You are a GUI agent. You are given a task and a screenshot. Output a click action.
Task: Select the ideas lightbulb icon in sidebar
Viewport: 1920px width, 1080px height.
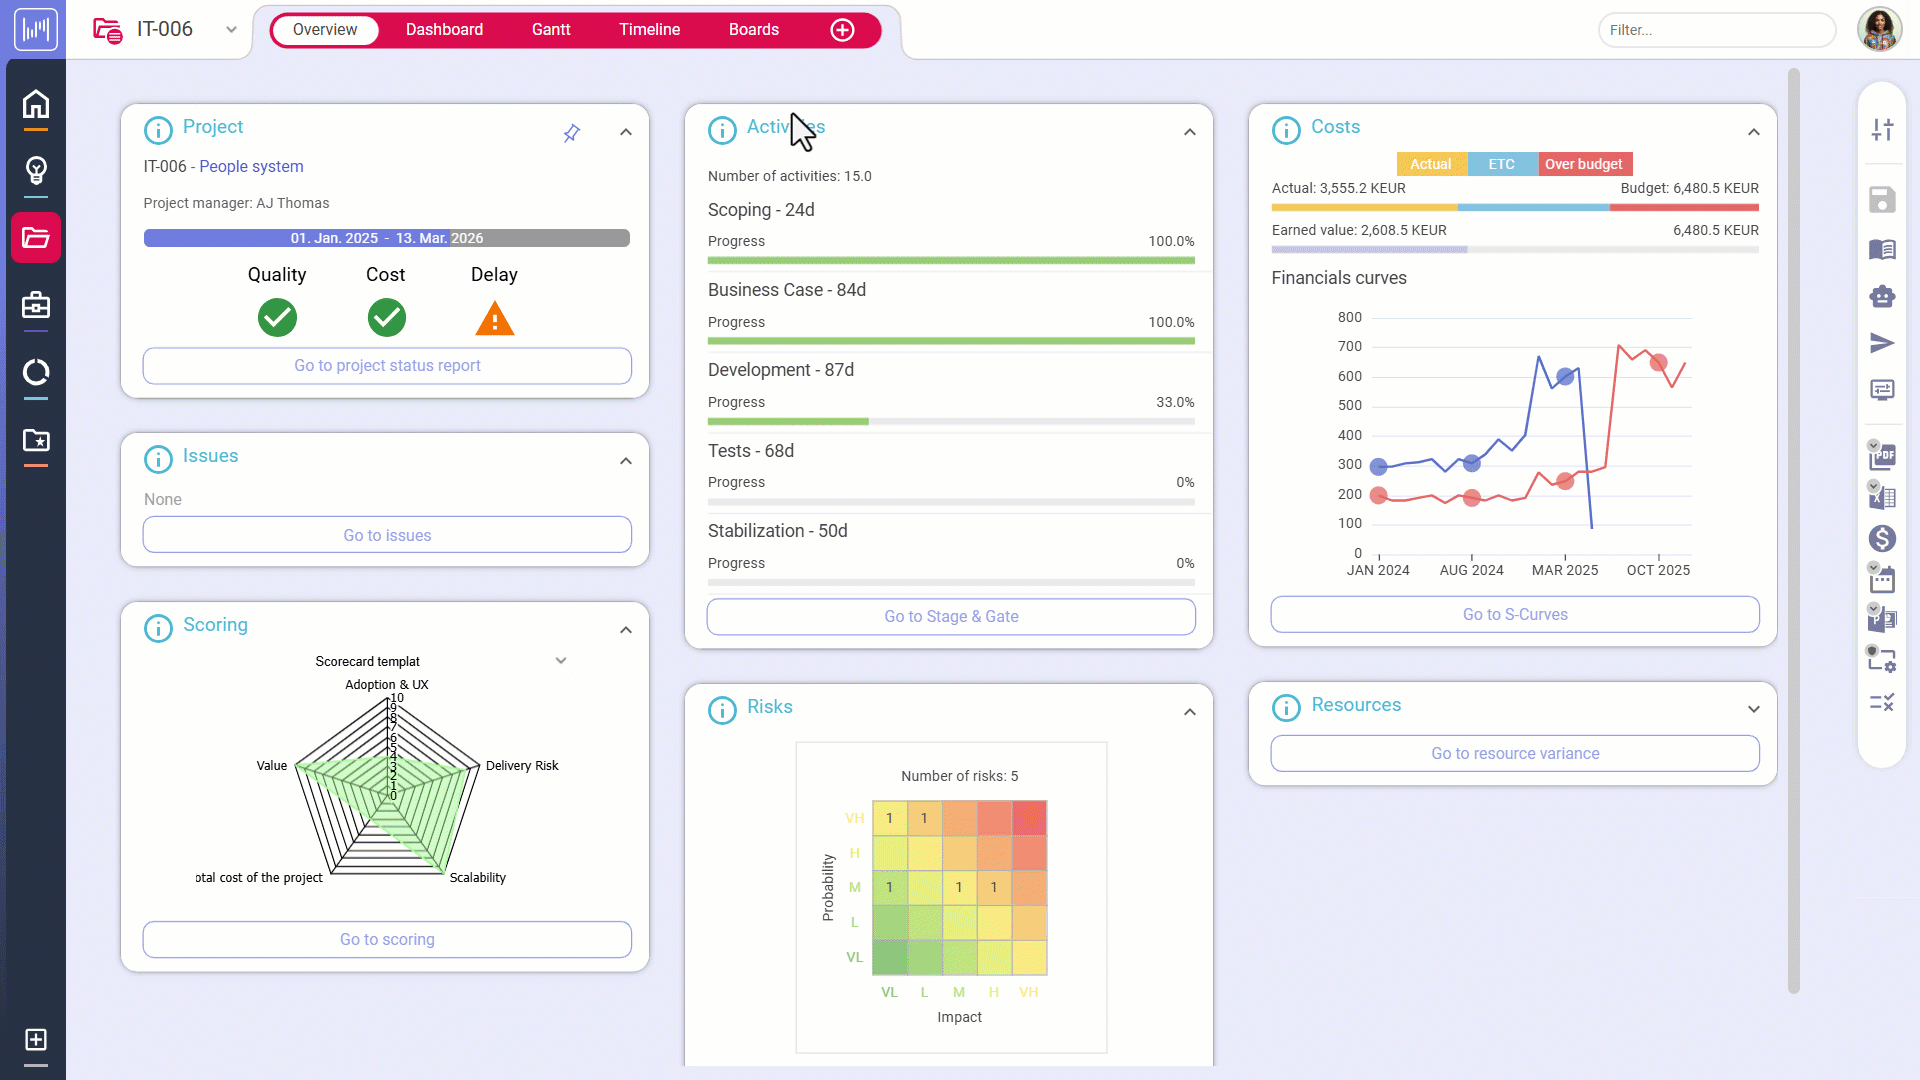coord(36,170)
